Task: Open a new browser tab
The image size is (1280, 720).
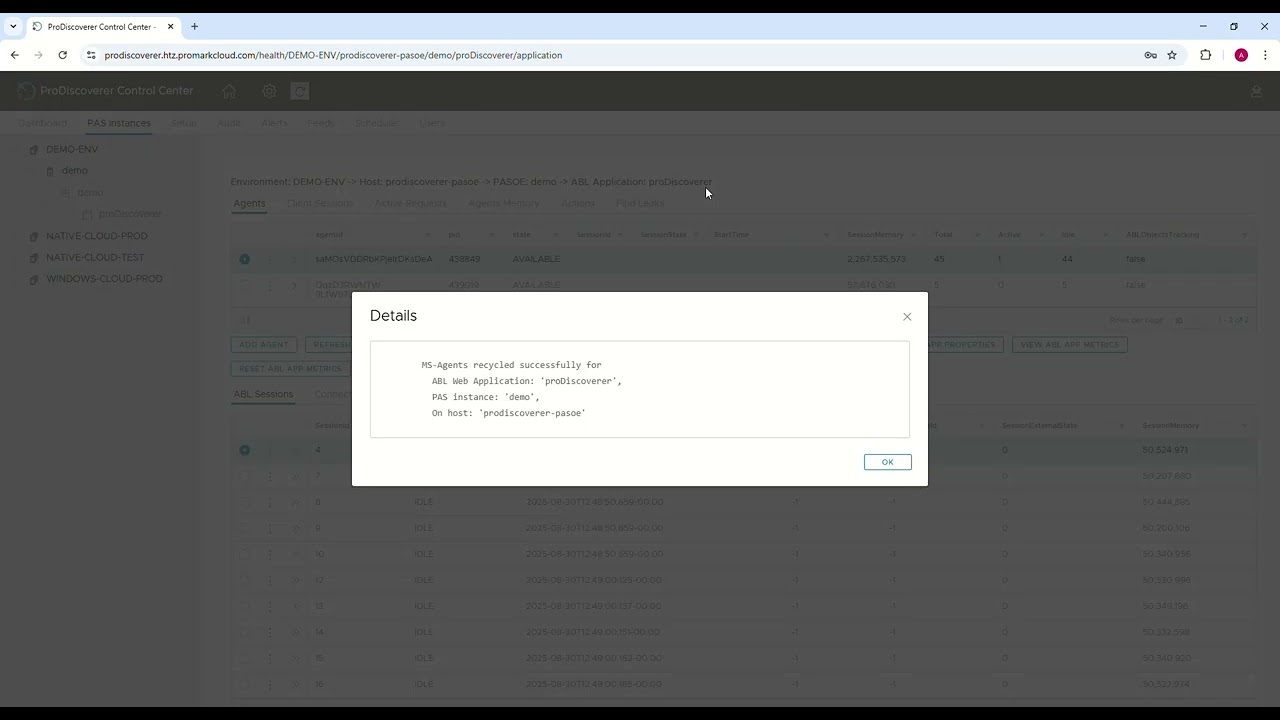Action: pos(194,26)
